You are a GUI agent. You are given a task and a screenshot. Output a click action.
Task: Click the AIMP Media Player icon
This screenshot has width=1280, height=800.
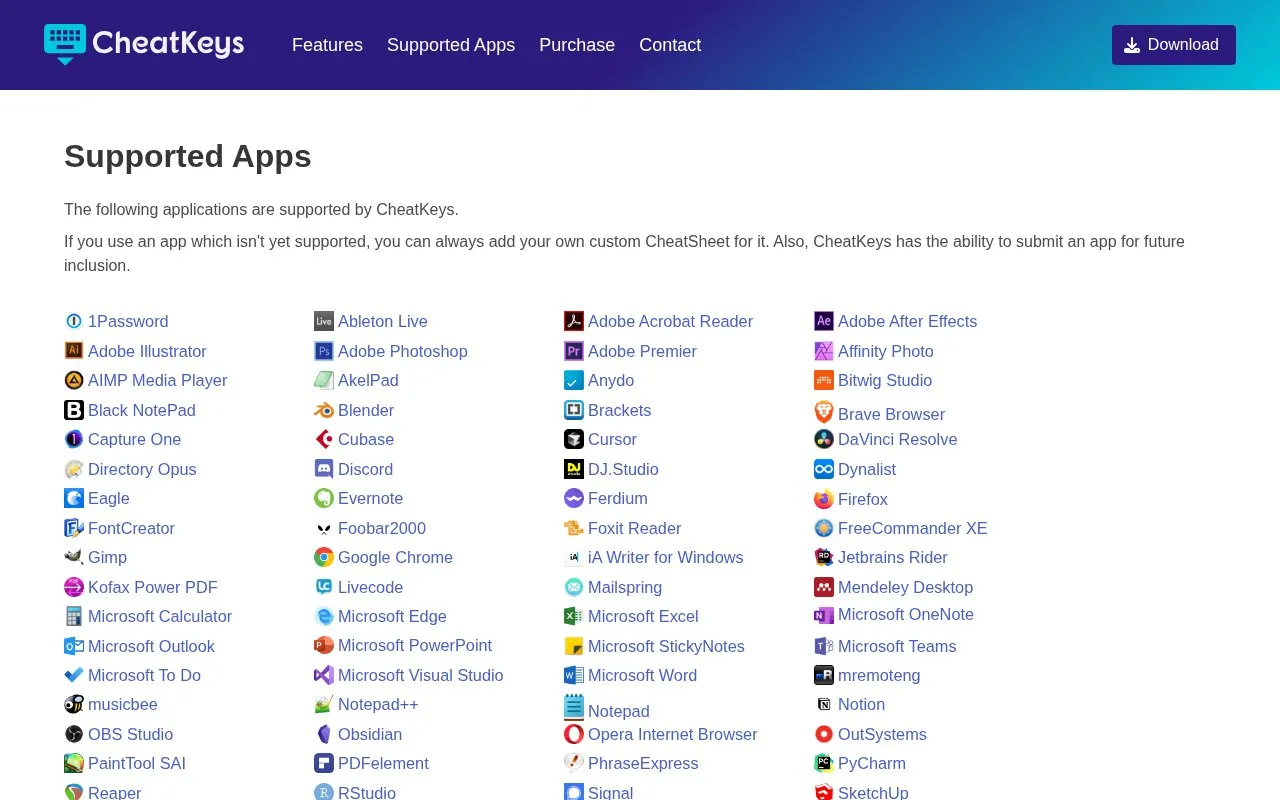click(74, 380)
